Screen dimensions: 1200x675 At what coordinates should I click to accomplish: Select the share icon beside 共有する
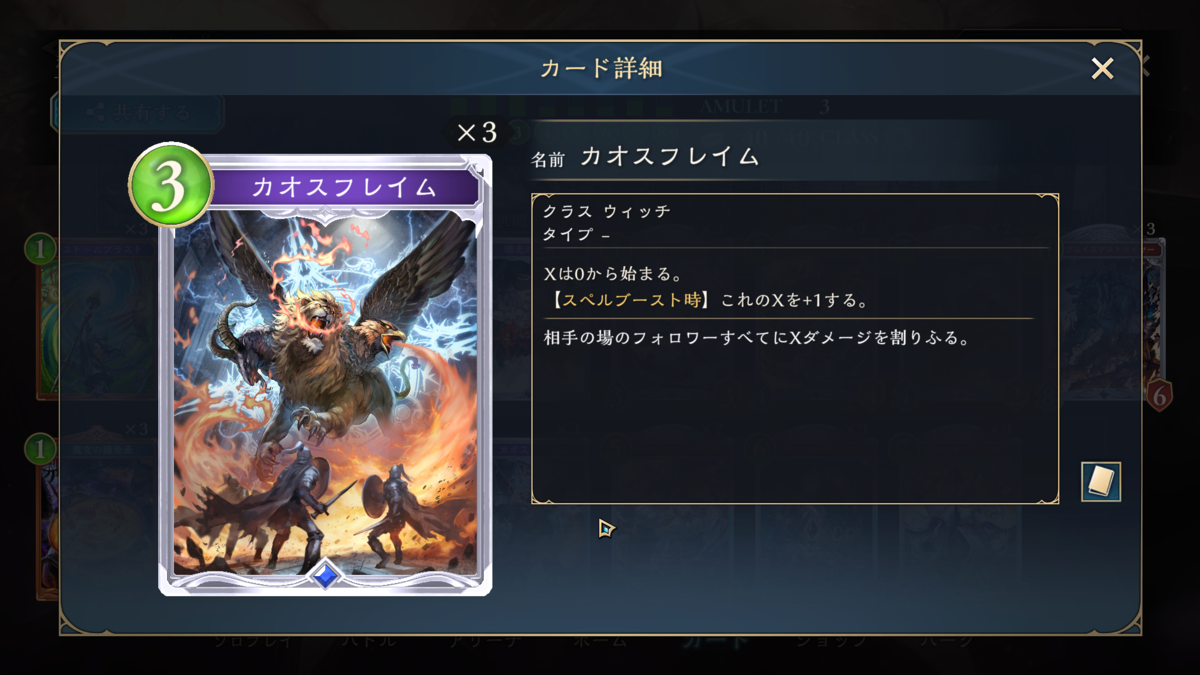[x=96, y=113]
